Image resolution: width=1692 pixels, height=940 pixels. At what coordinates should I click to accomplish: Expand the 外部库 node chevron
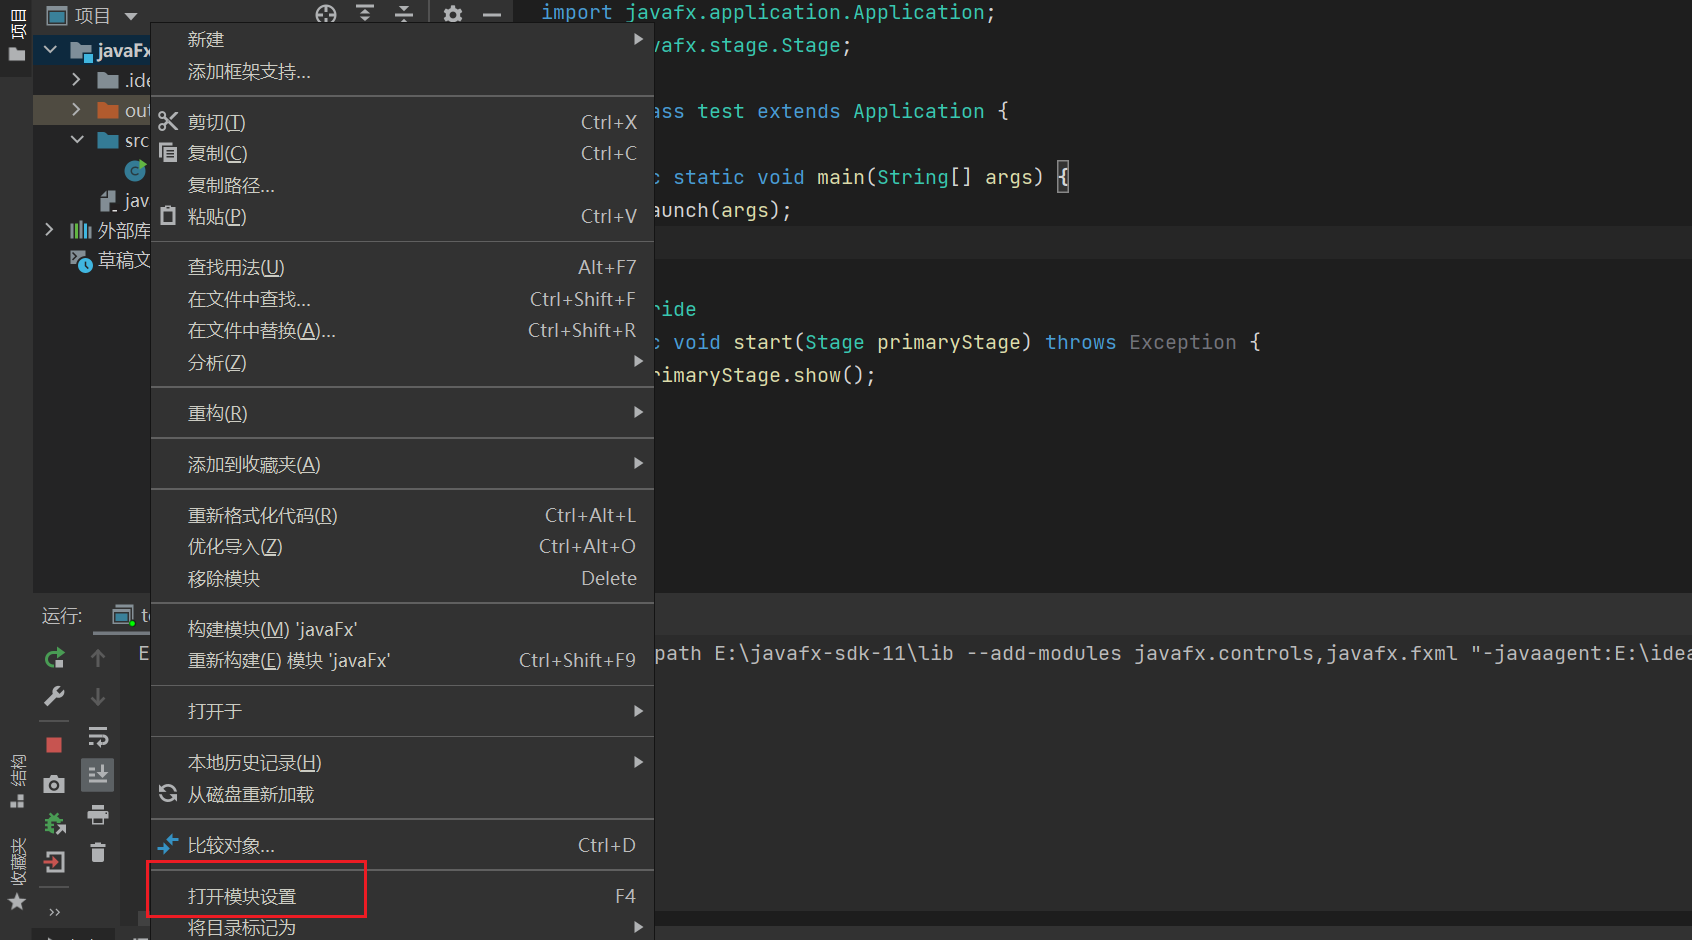[50, 229]
